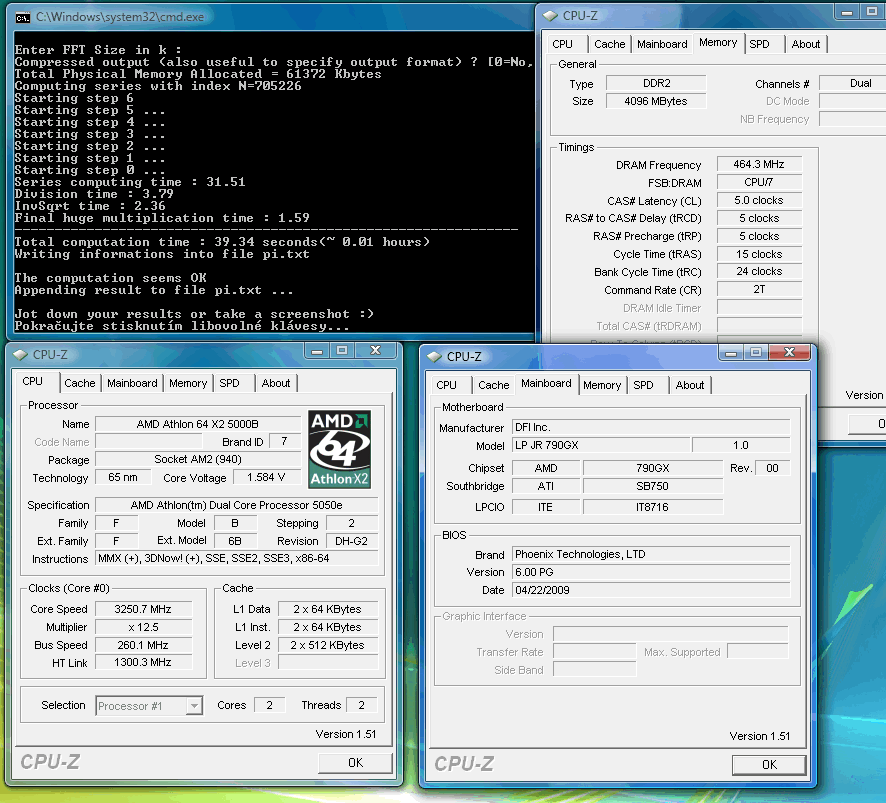
Task: Switch to Mainboard tab in left CPU-Z window
Action: [x=132, y=383]
